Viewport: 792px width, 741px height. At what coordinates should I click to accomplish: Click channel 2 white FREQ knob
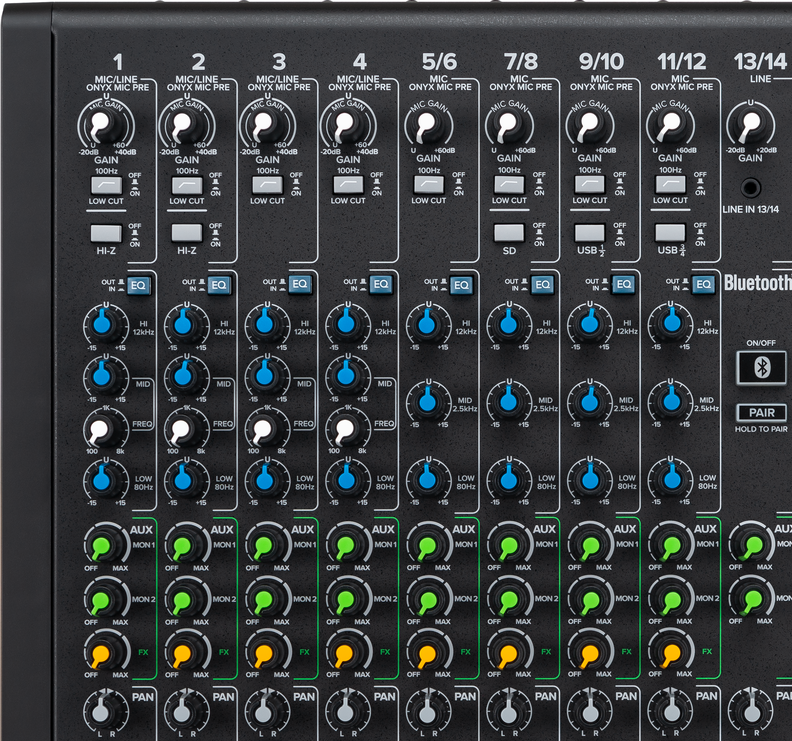[x=180, y=430]
